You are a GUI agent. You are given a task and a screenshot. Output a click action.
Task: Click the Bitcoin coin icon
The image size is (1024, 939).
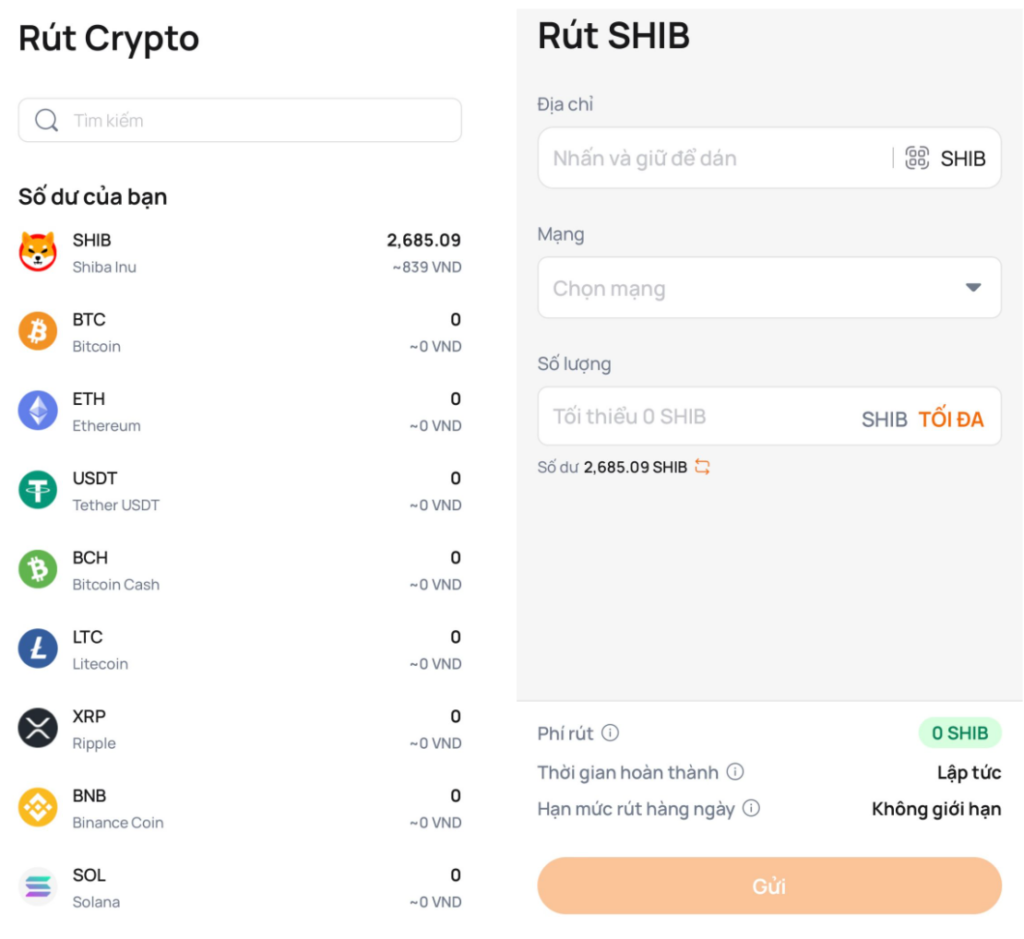[38, 331]
